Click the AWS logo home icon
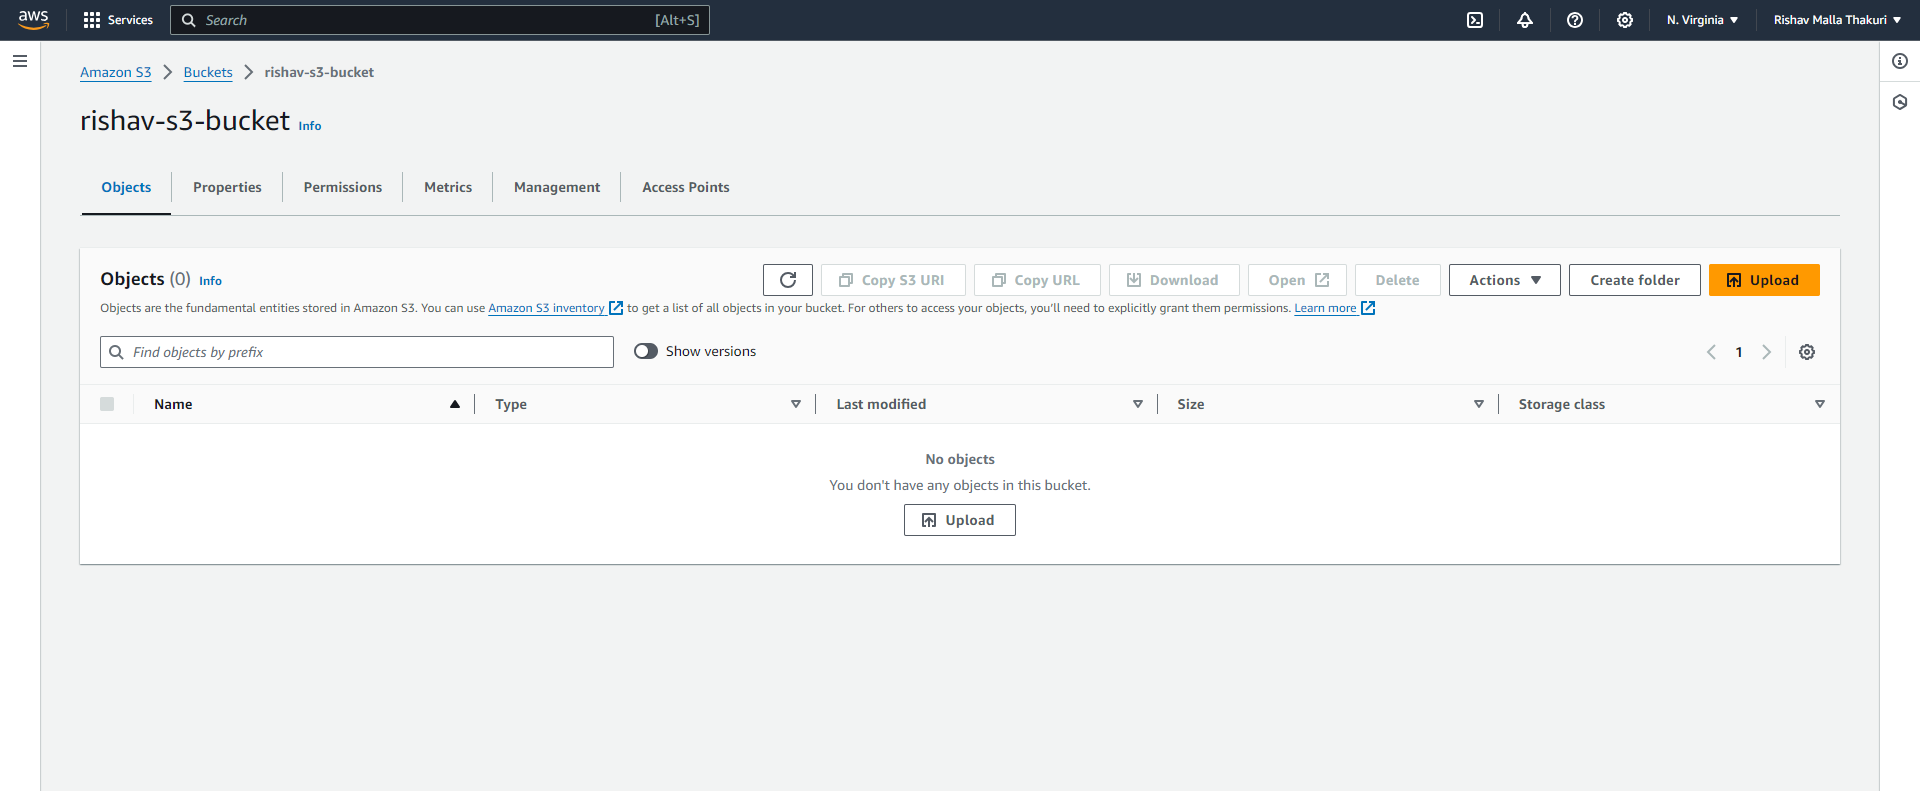 (x=33, y=20)
